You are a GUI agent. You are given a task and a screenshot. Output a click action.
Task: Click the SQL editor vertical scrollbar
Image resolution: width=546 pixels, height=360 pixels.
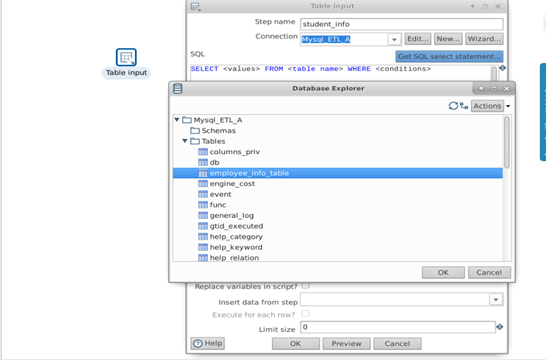coord(494,74)
